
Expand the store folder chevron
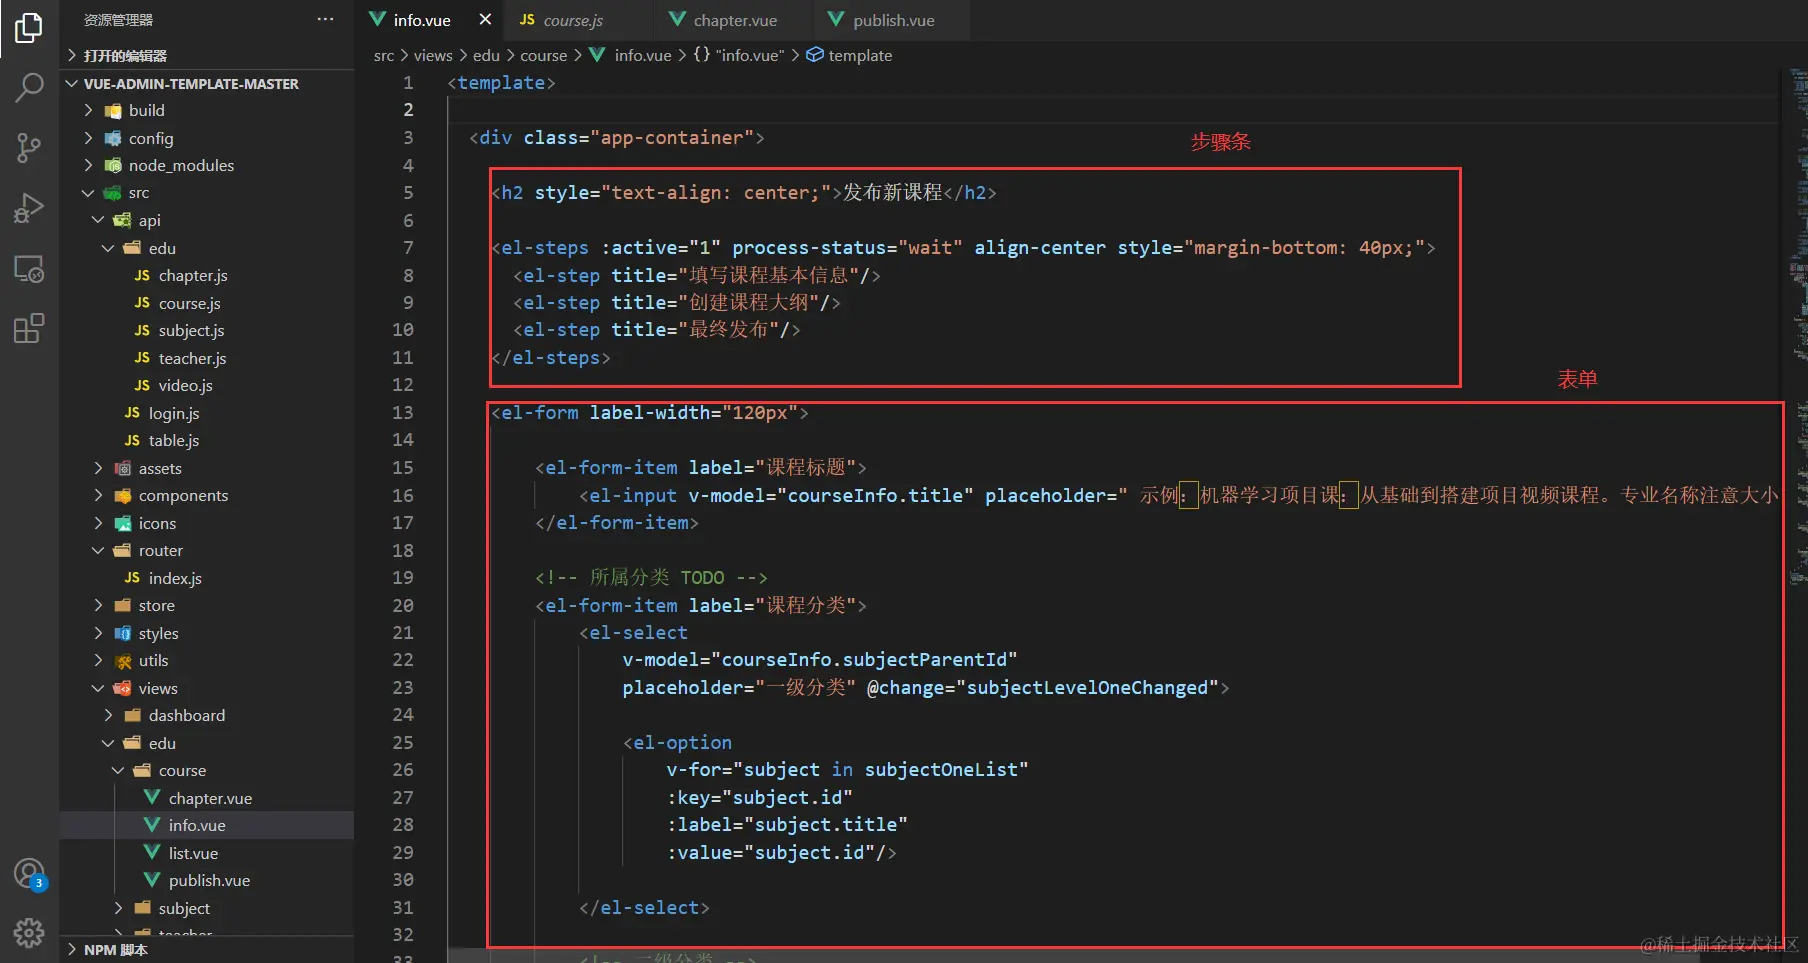pyautogui.click(x=98, y=605)
